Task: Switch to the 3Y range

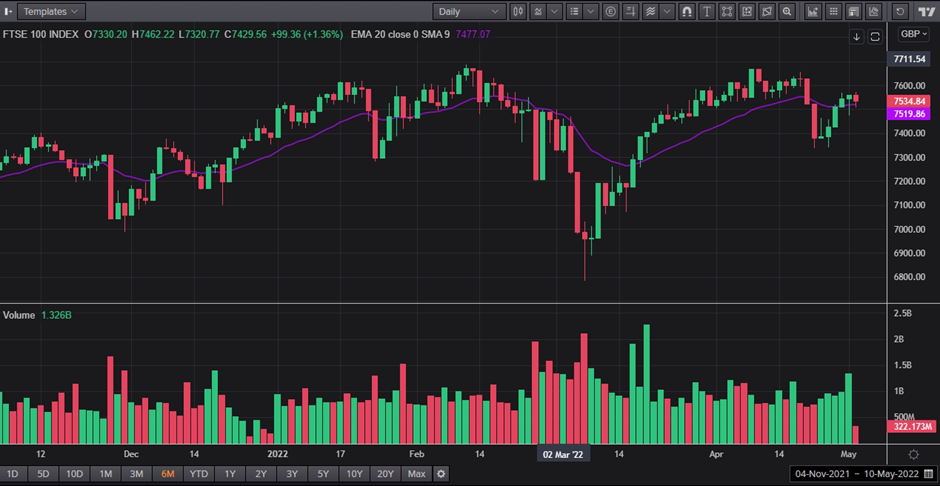Action: point(292,474)
